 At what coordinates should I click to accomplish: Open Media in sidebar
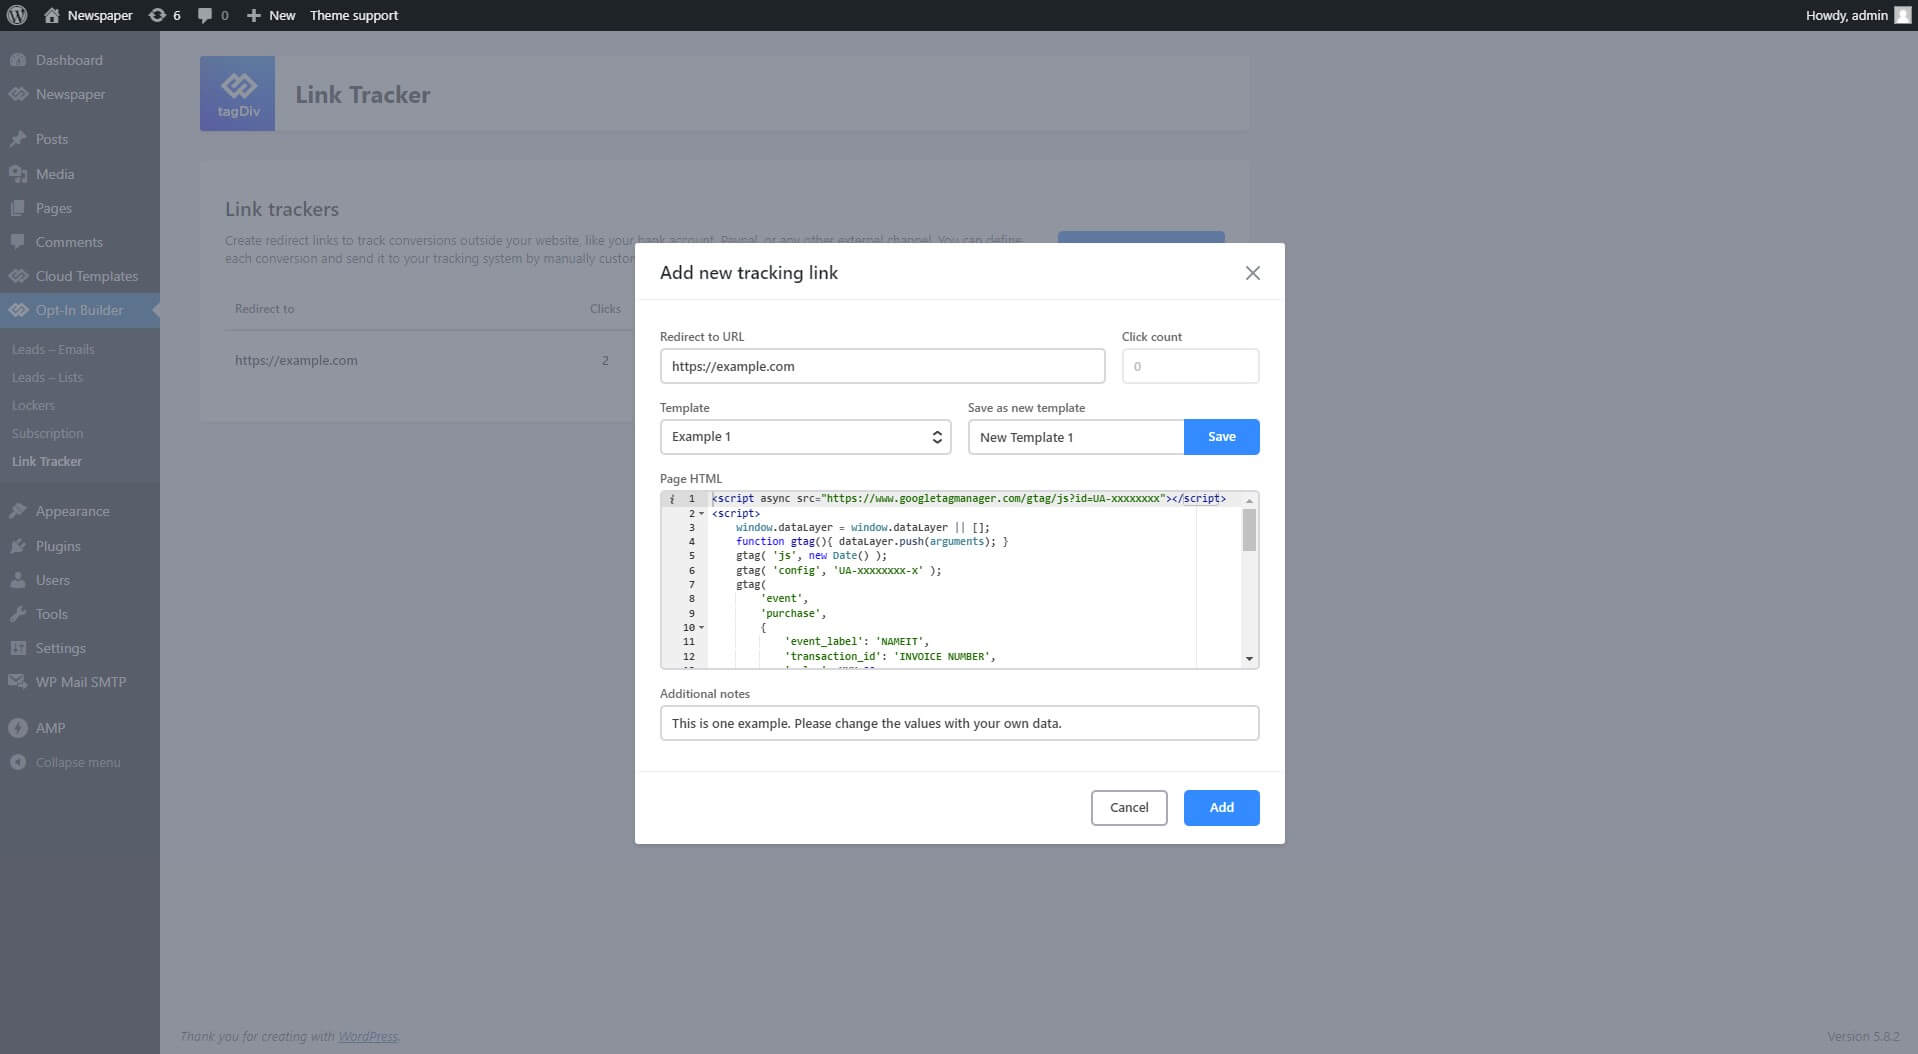pos(55,174)
